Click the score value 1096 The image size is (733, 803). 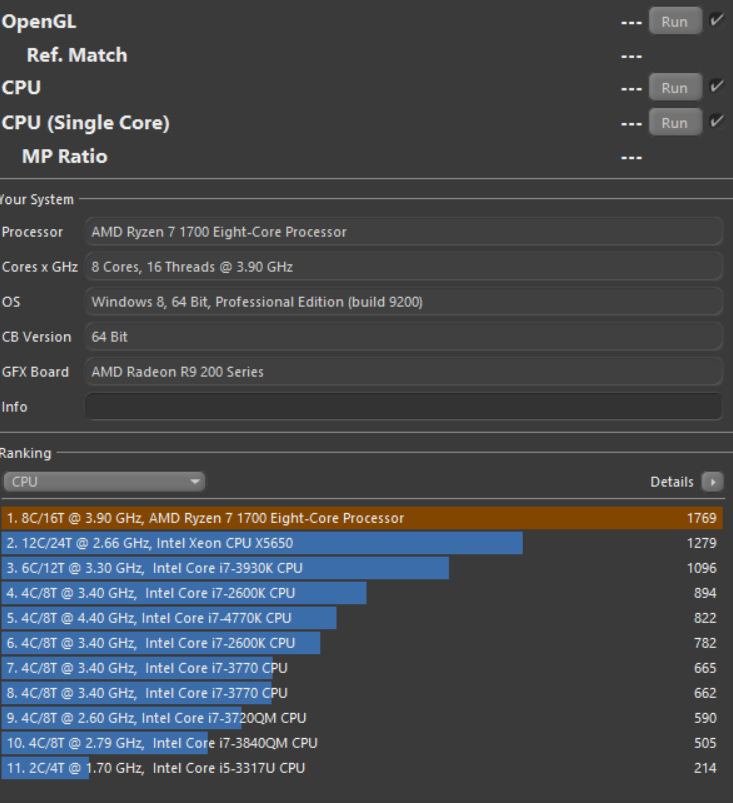coord(701,568)
